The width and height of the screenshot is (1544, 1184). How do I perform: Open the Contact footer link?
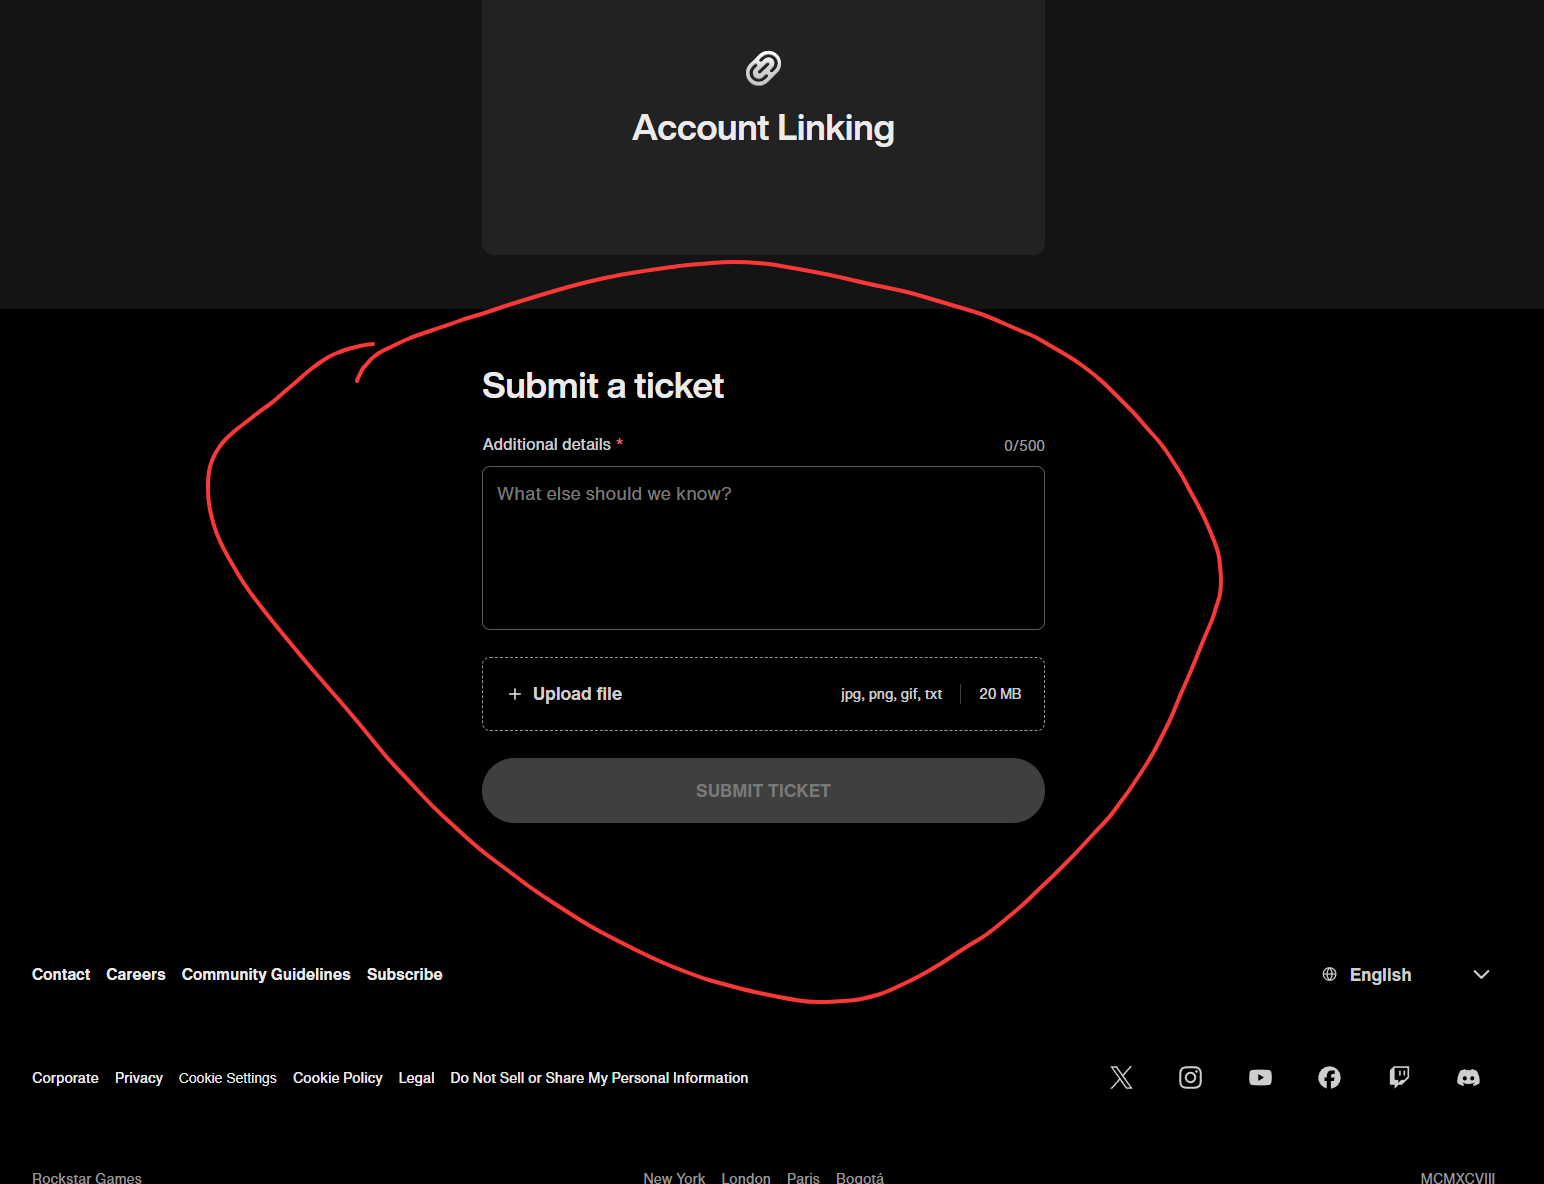pos(61,974)
